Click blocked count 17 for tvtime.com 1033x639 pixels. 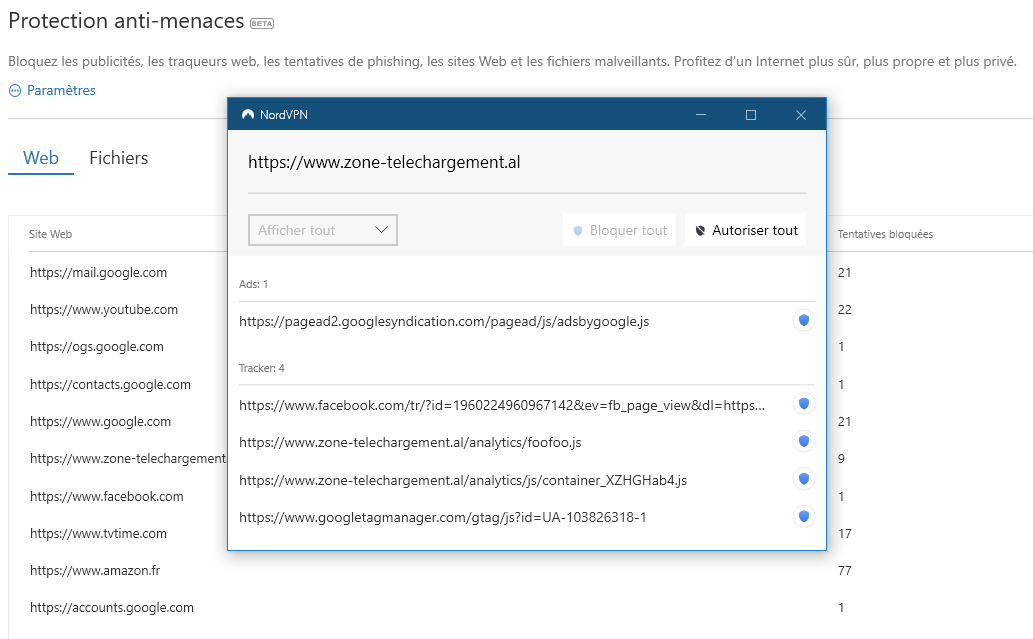tap(845, 534)
